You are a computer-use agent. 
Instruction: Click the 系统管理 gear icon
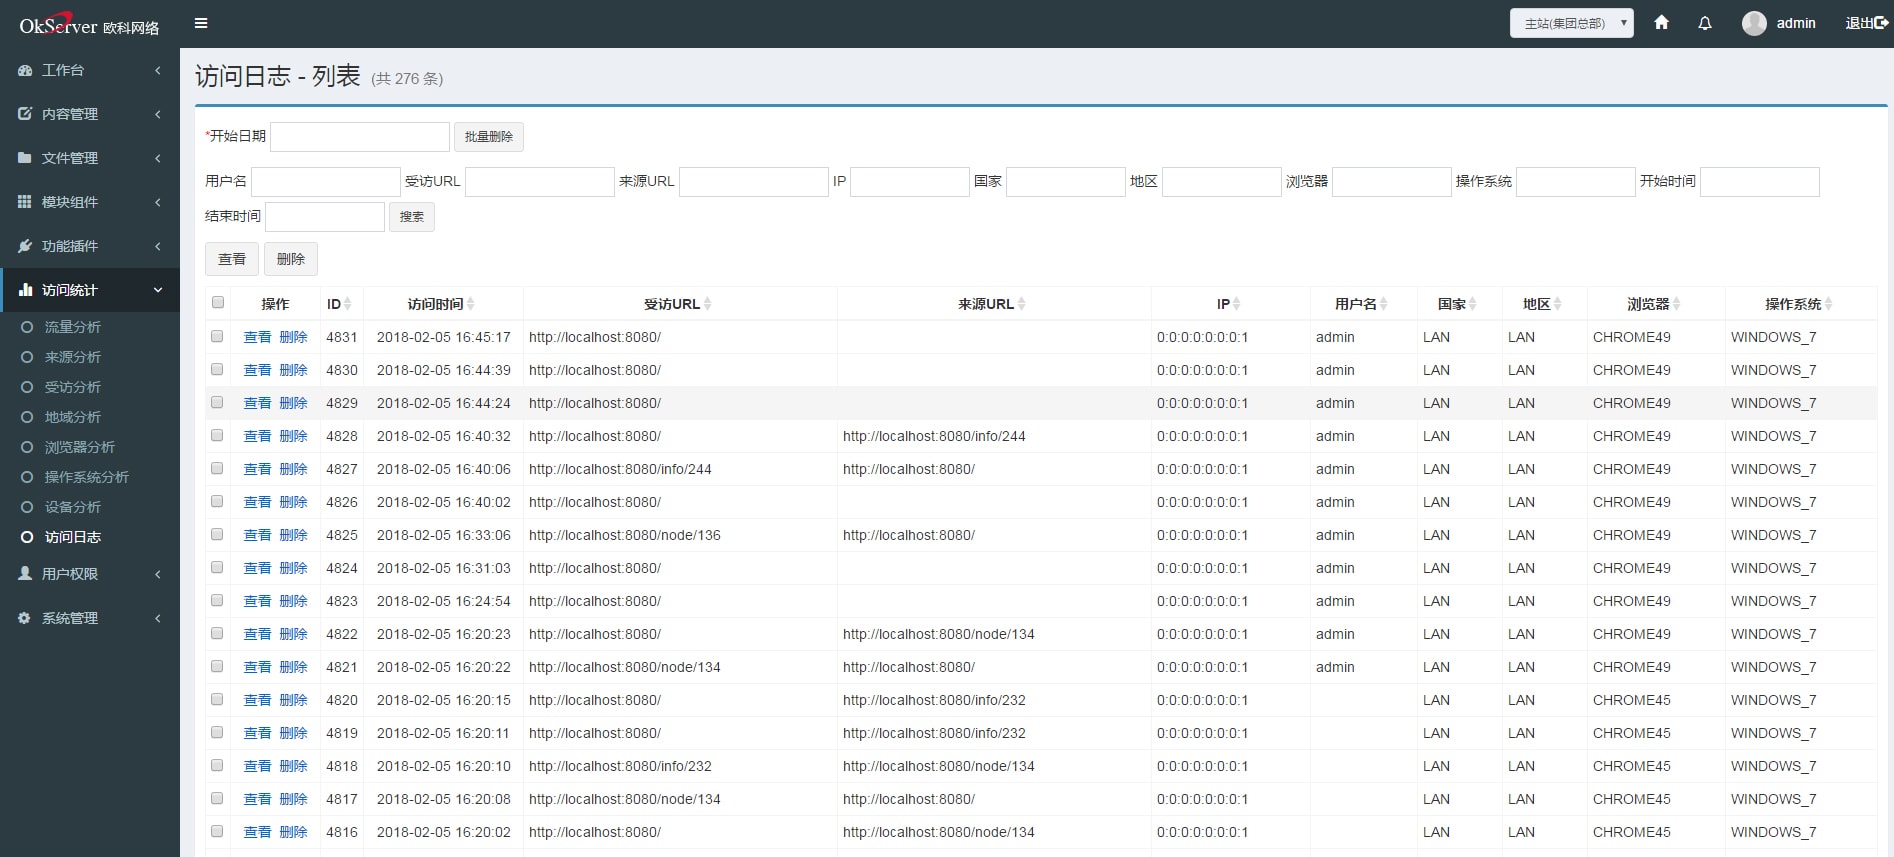[x=25, y=618]
